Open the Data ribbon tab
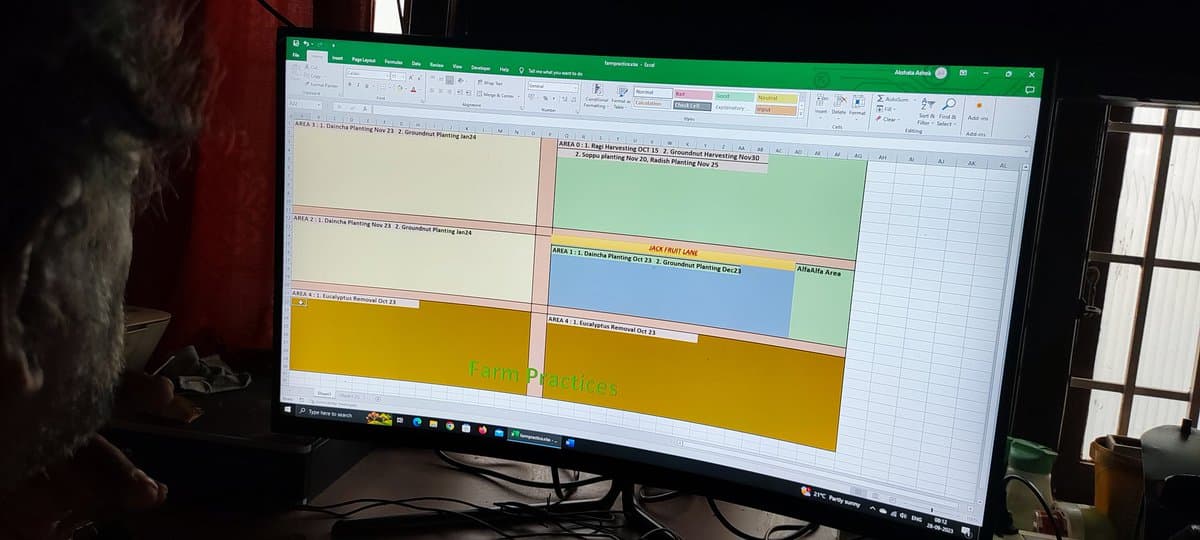 (416, 63)
